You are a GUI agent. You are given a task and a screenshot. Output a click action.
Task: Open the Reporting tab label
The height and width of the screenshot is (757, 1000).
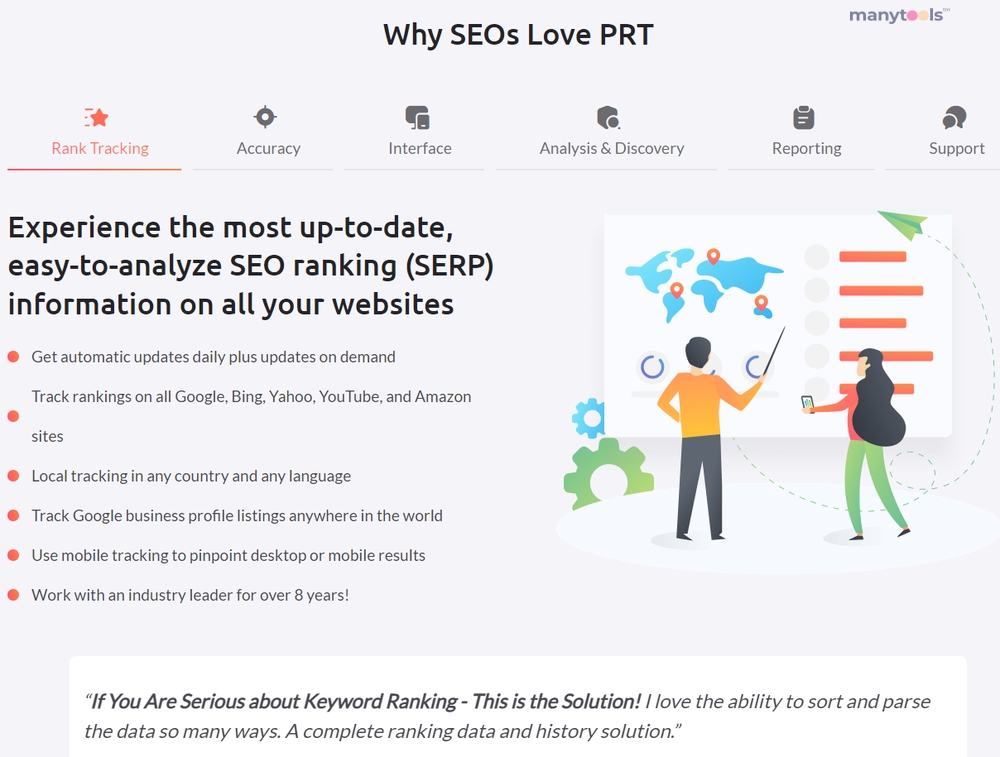pyautogui.click(x=807, y=149)
